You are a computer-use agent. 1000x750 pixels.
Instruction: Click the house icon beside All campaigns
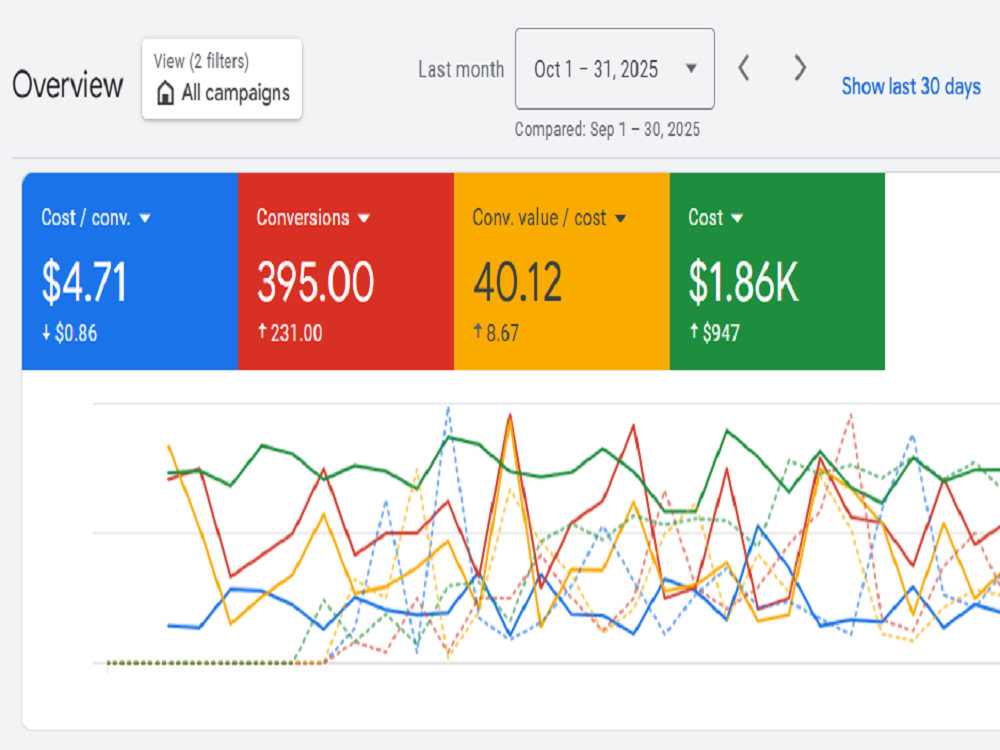[165, 92]
